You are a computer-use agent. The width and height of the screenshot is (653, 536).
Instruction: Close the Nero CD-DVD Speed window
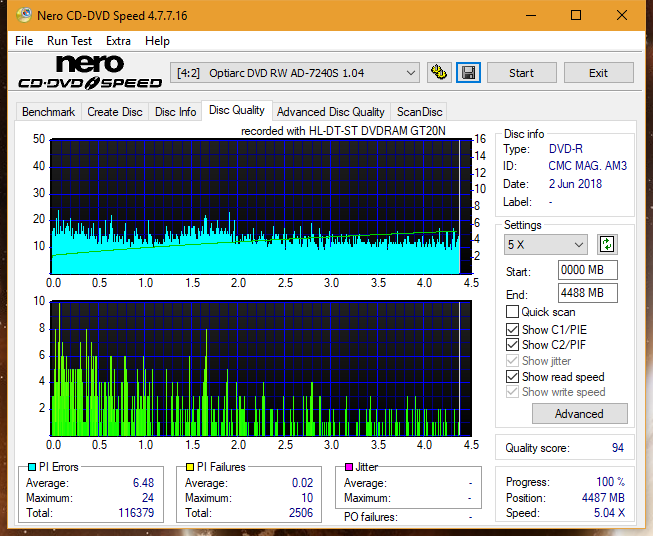(x=622, y=15)
